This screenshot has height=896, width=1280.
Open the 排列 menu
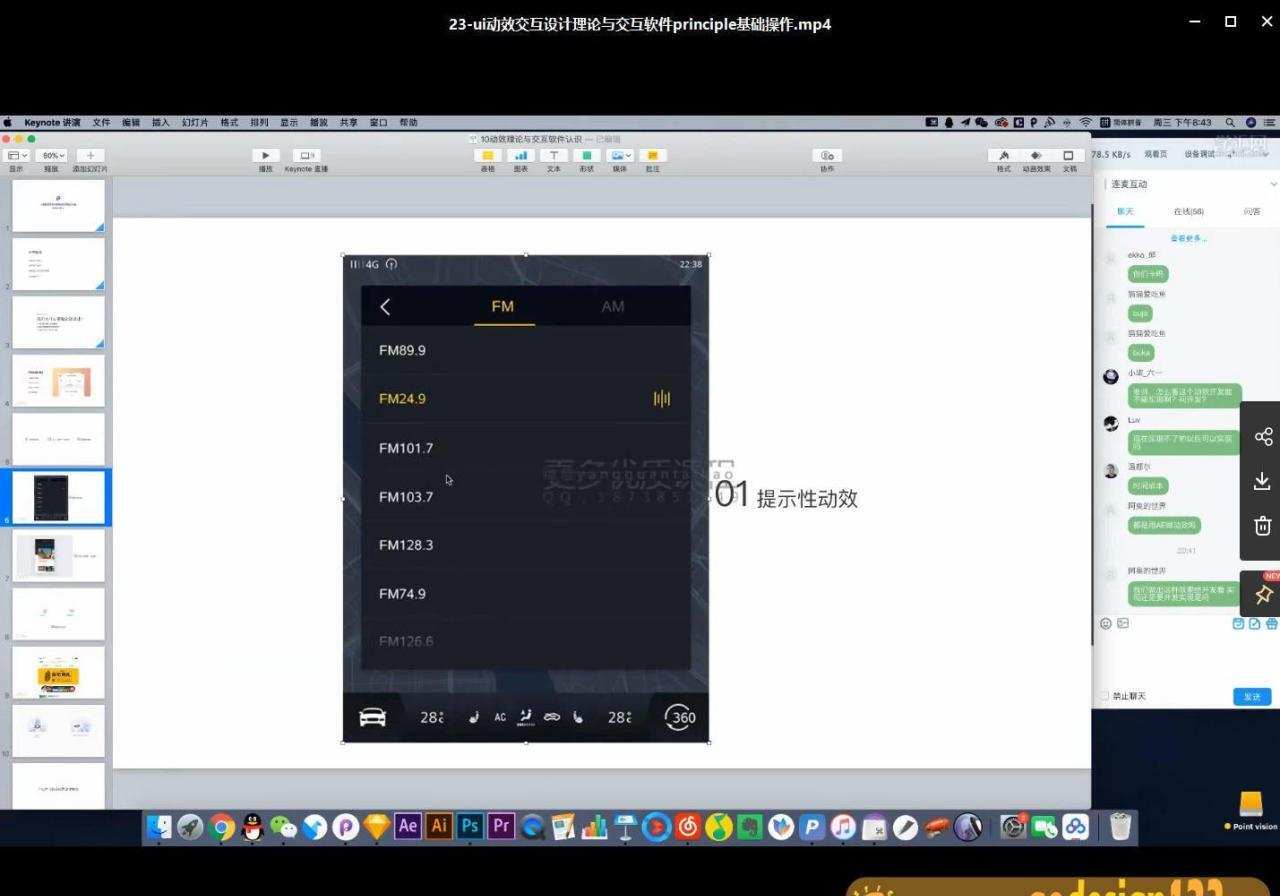pyautogui.click(x=259, y=122)
